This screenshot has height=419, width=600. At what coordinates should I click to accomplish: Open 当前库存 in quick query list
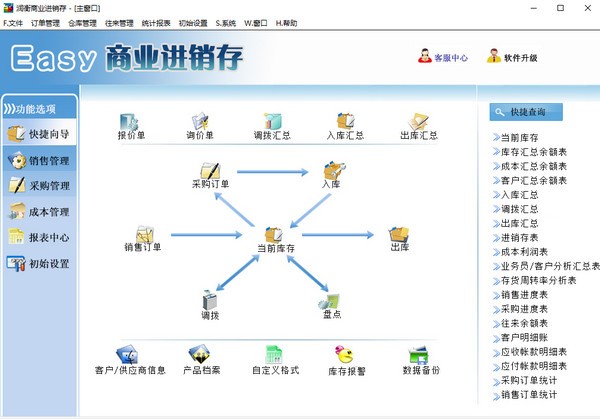click(x=515, y=137)
